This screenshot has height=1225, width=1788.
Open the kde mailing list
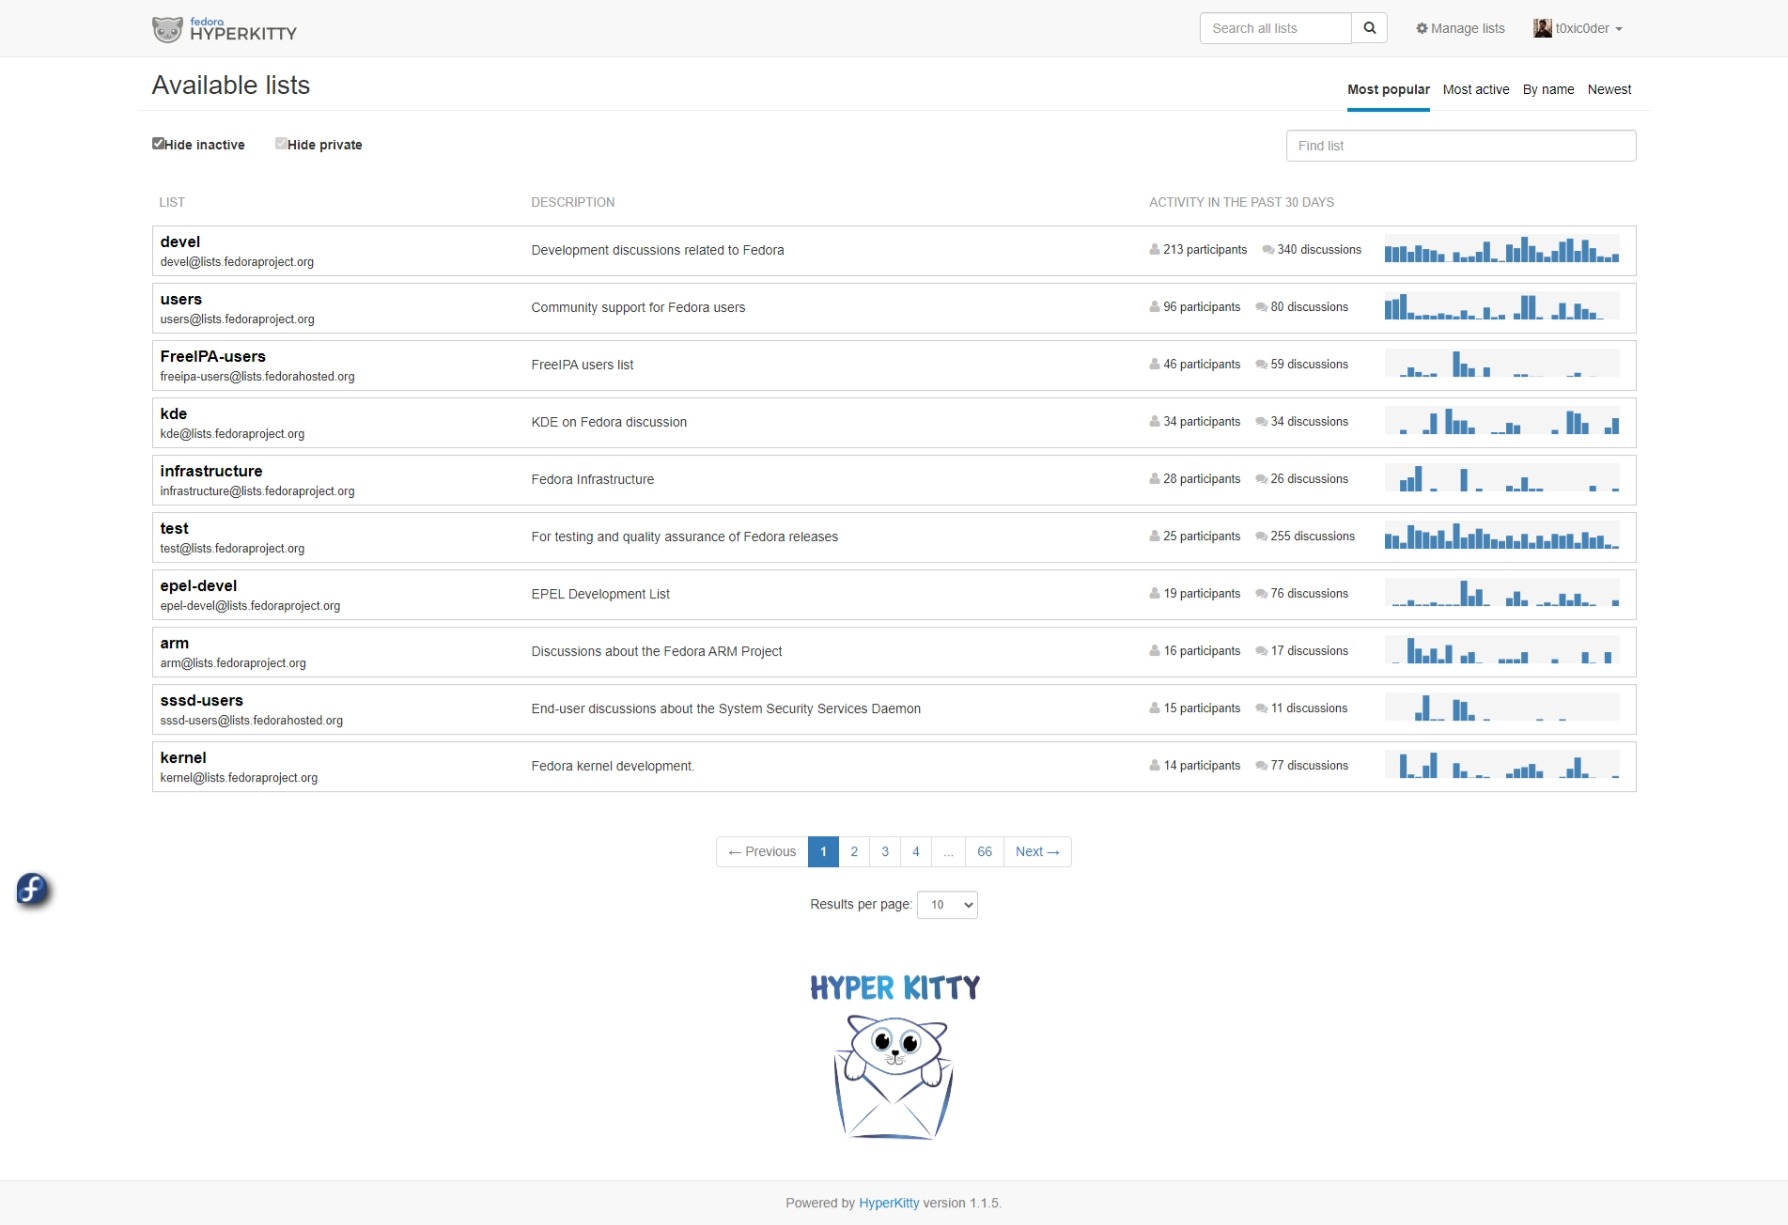coord(173,414)
